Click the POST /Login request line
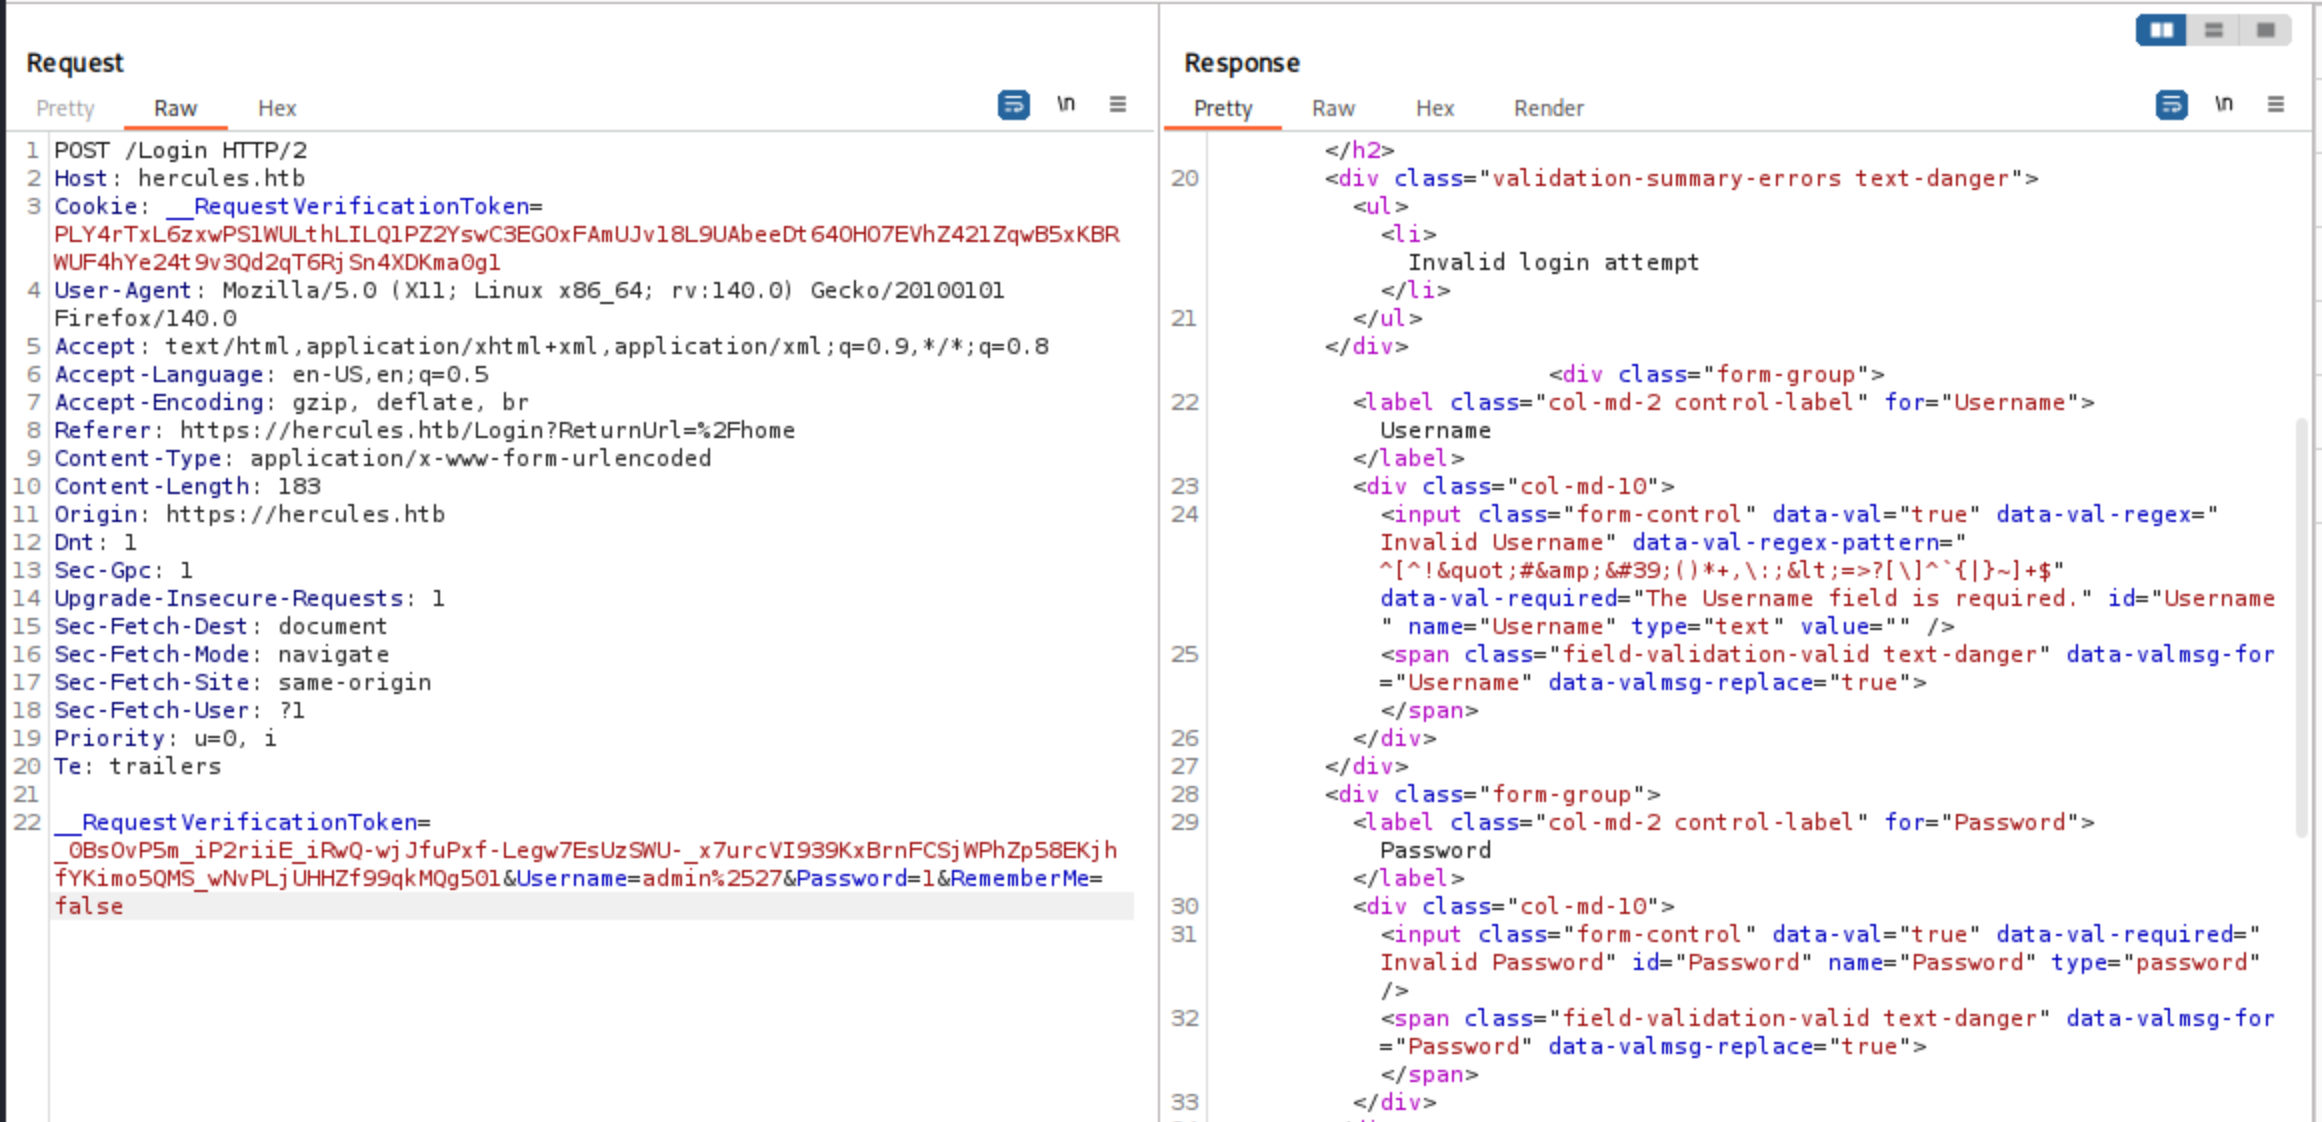Screen dimensions: 2322x1122 [180, 150]
